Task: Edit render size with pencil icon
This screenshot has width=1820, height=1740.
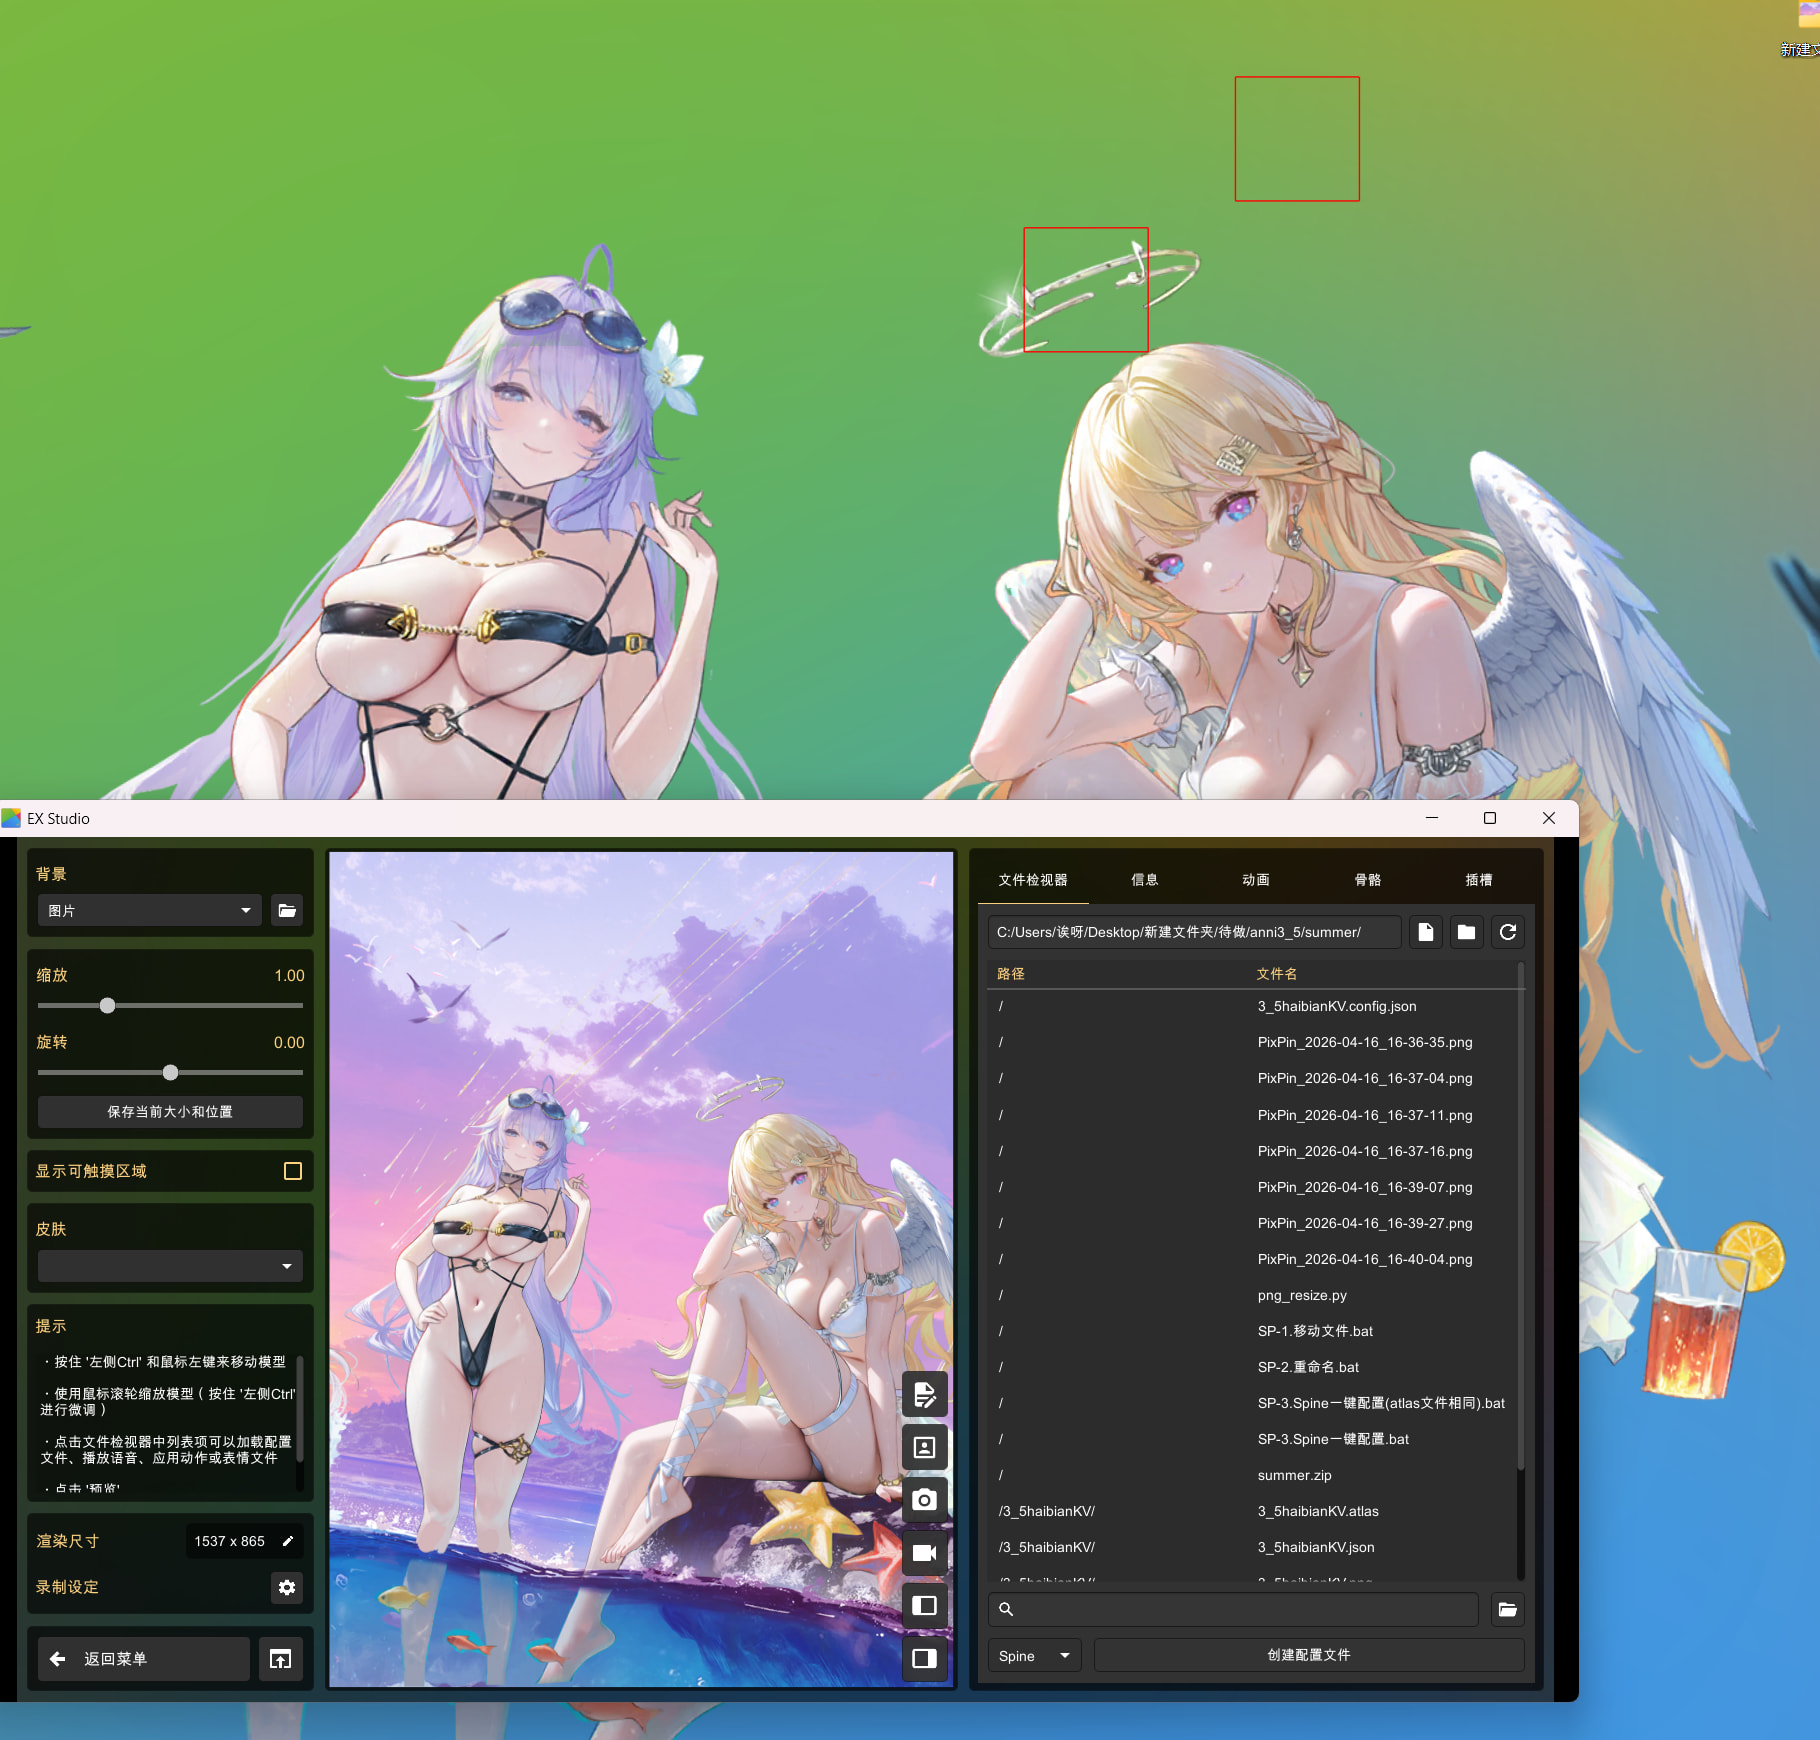Action: [288, 1541]
